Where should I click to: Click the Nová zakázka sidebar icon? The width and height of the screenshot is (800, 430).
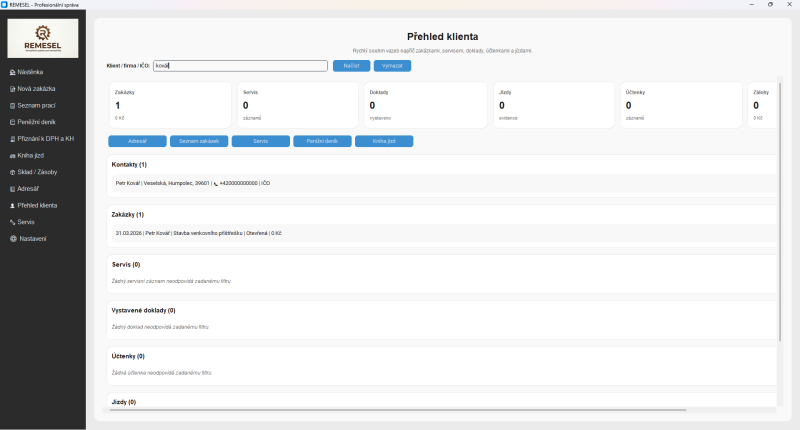(x=12, y=89)
